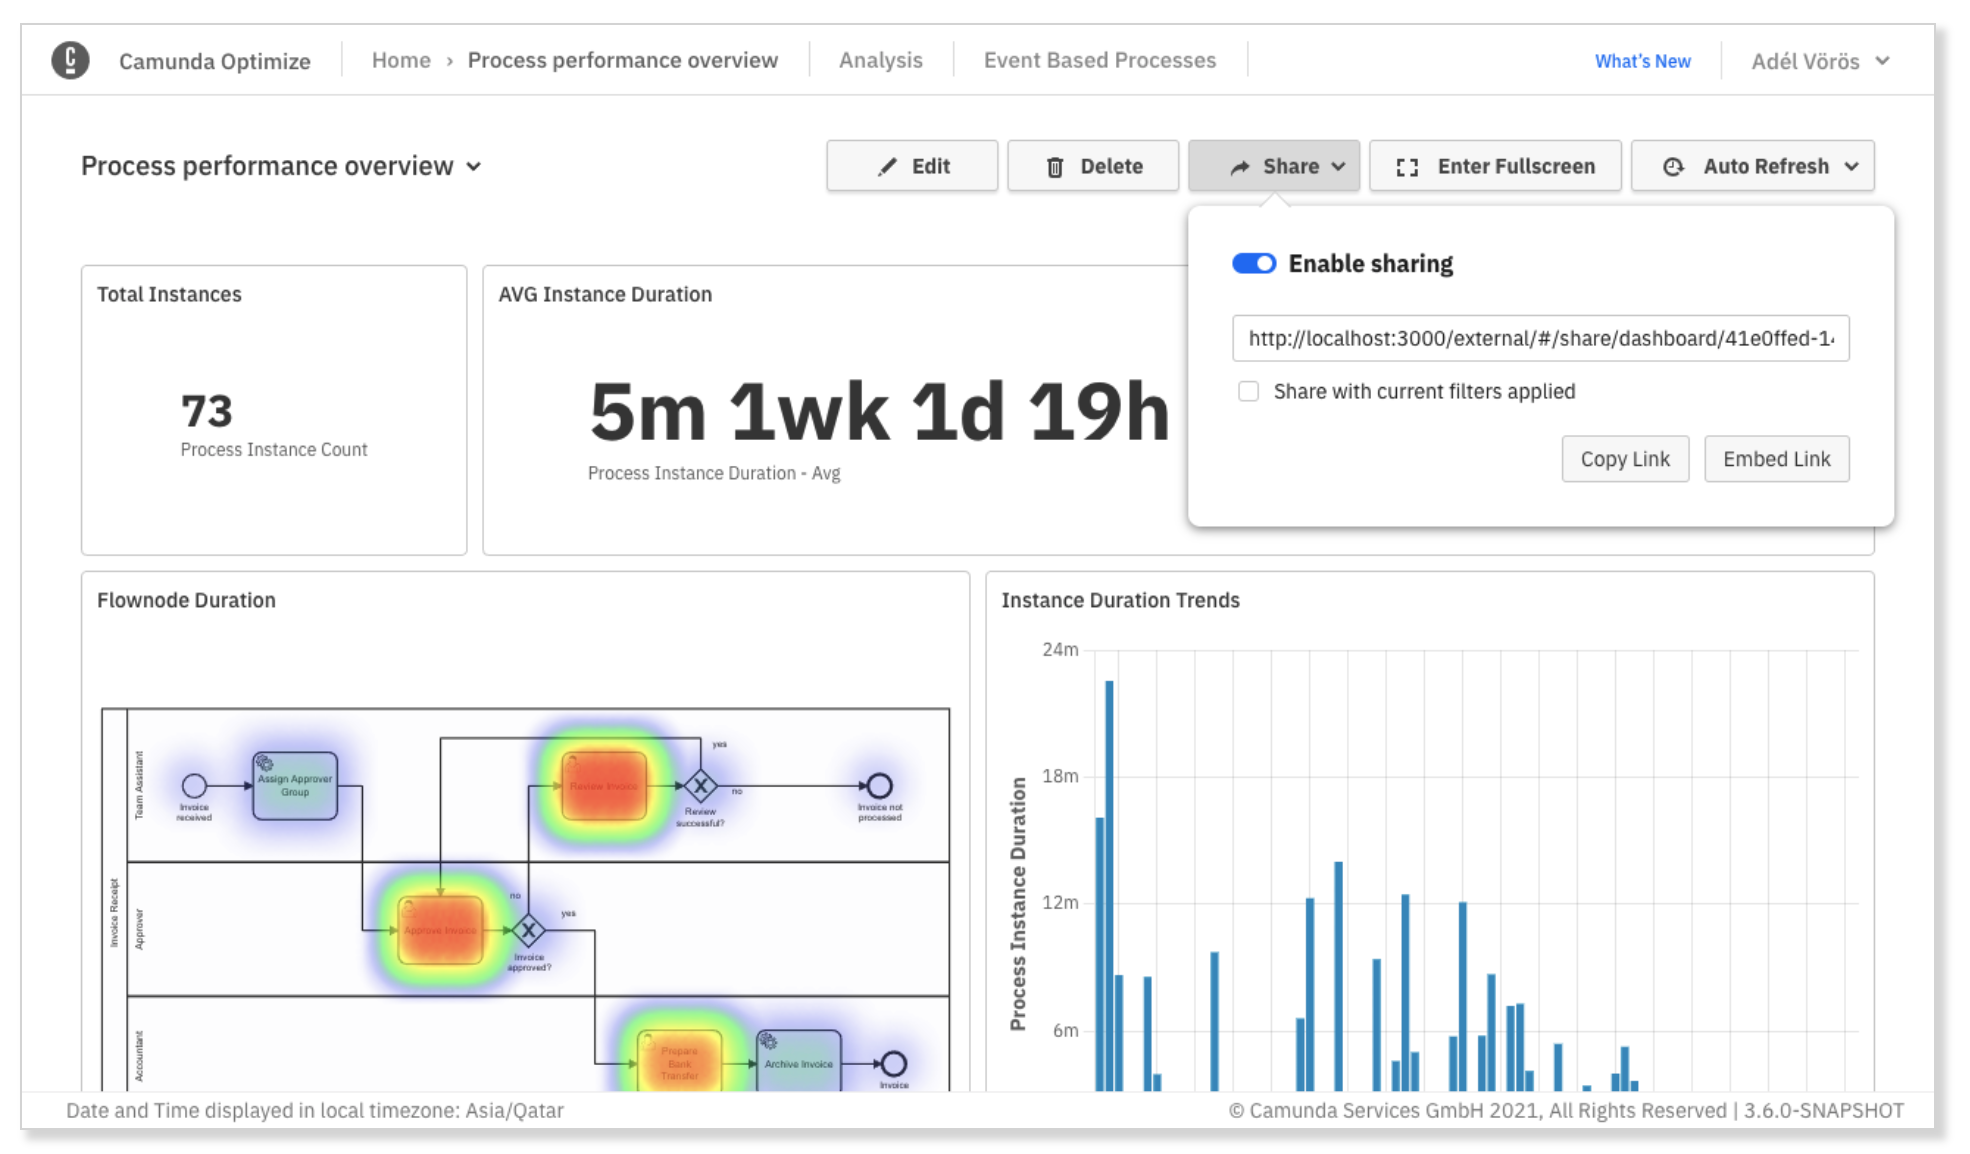The width and height of the screenshot is (1970, 1154).
Task: Click the Approve Invoice task in diagram
Action: pos(441,930)
